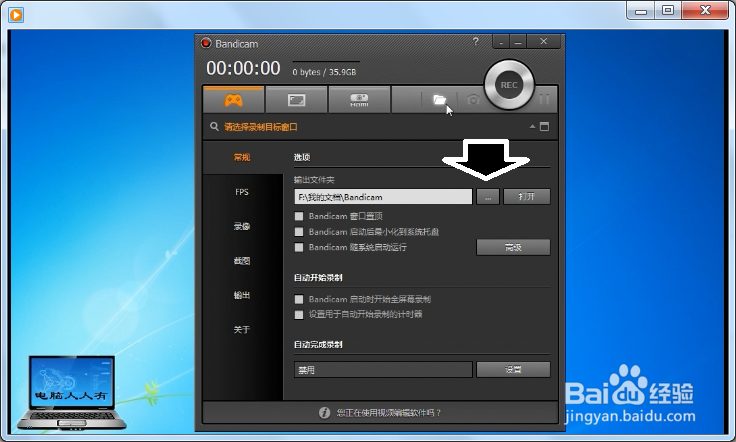This screenshot has width=736, height=442.
Task: Click the window mode square icon
Action: [x=544, y=127]
